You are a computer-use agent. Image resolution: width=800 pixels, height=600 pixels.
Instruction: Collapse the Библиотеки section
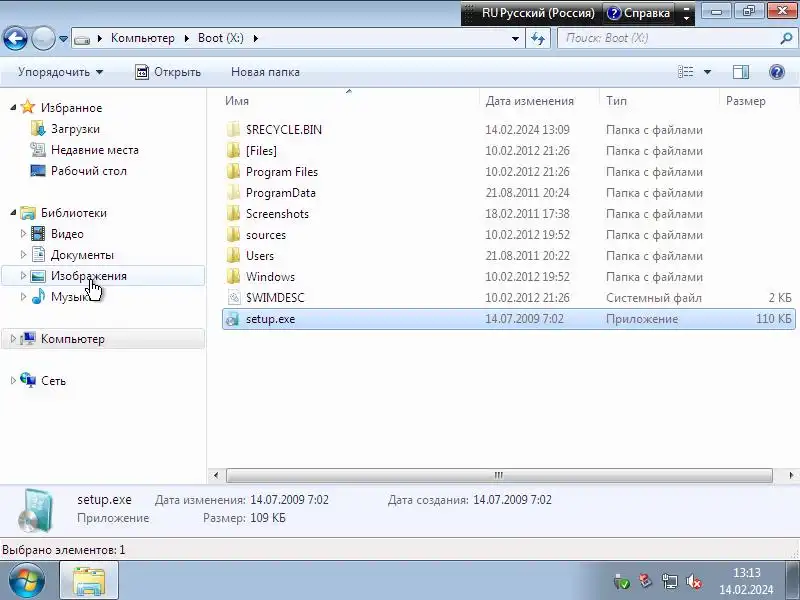[13, 212]
